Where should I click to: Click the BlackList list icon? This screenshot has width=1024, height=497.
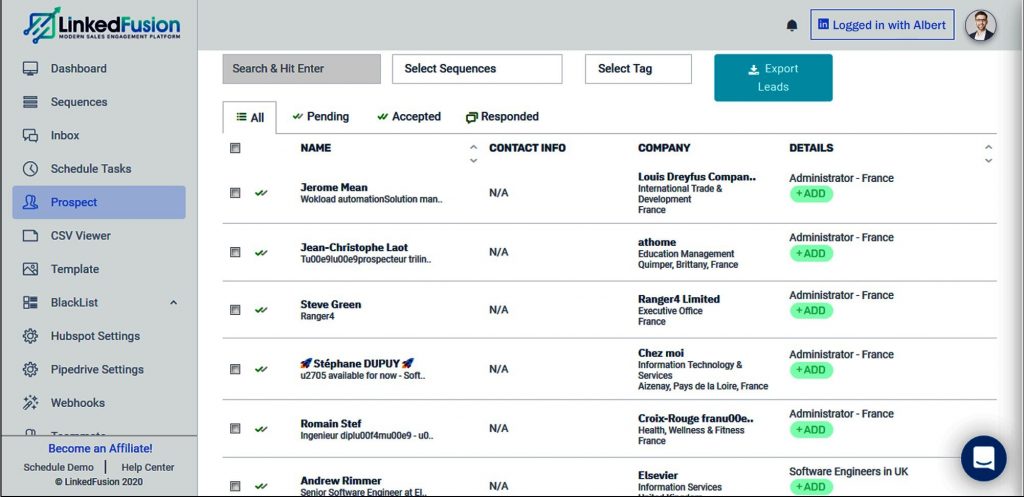30,302
